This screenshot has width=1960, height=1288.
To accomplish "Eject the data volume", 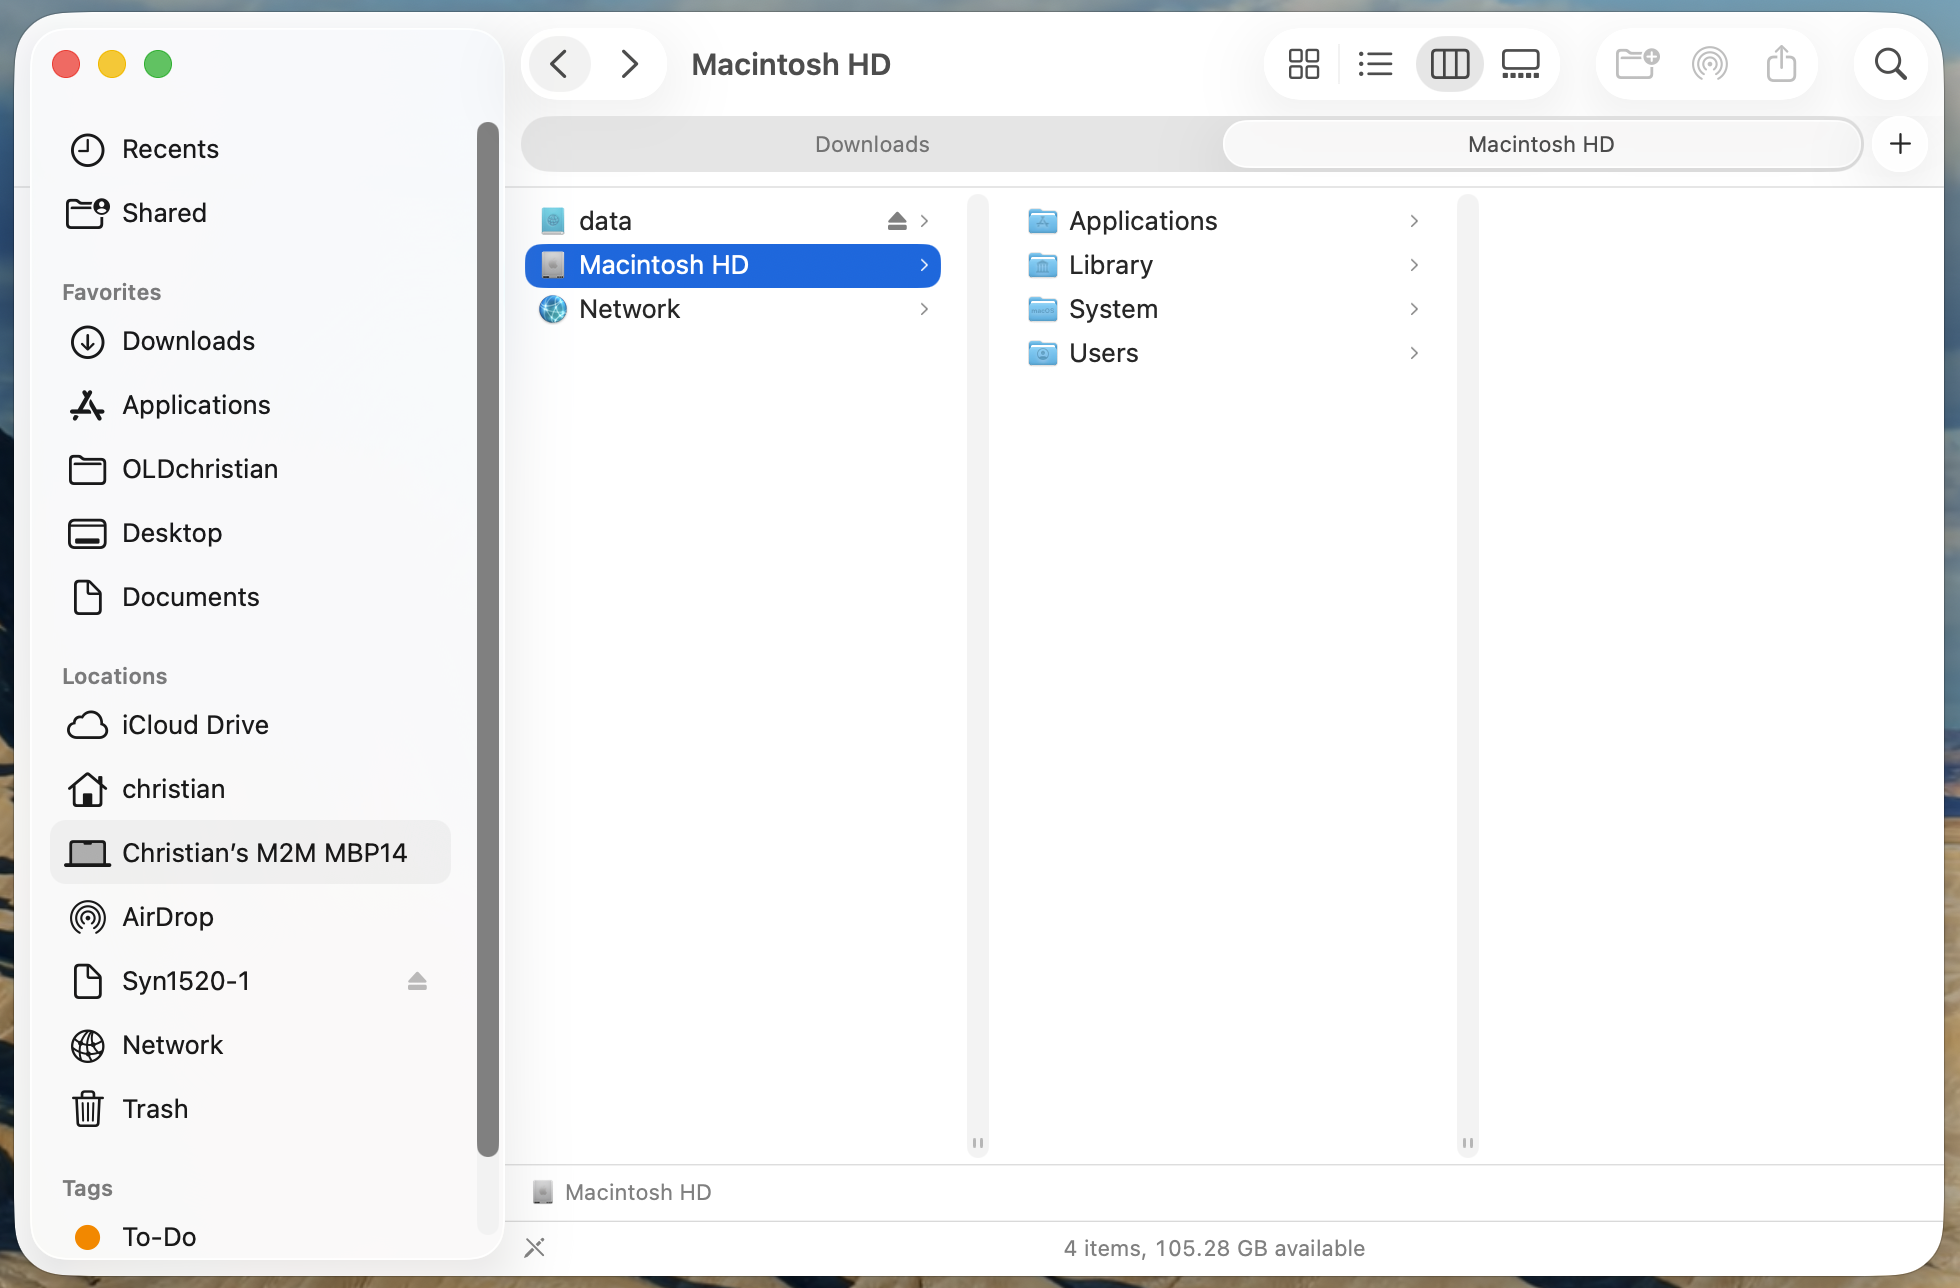I will point(896,221).
